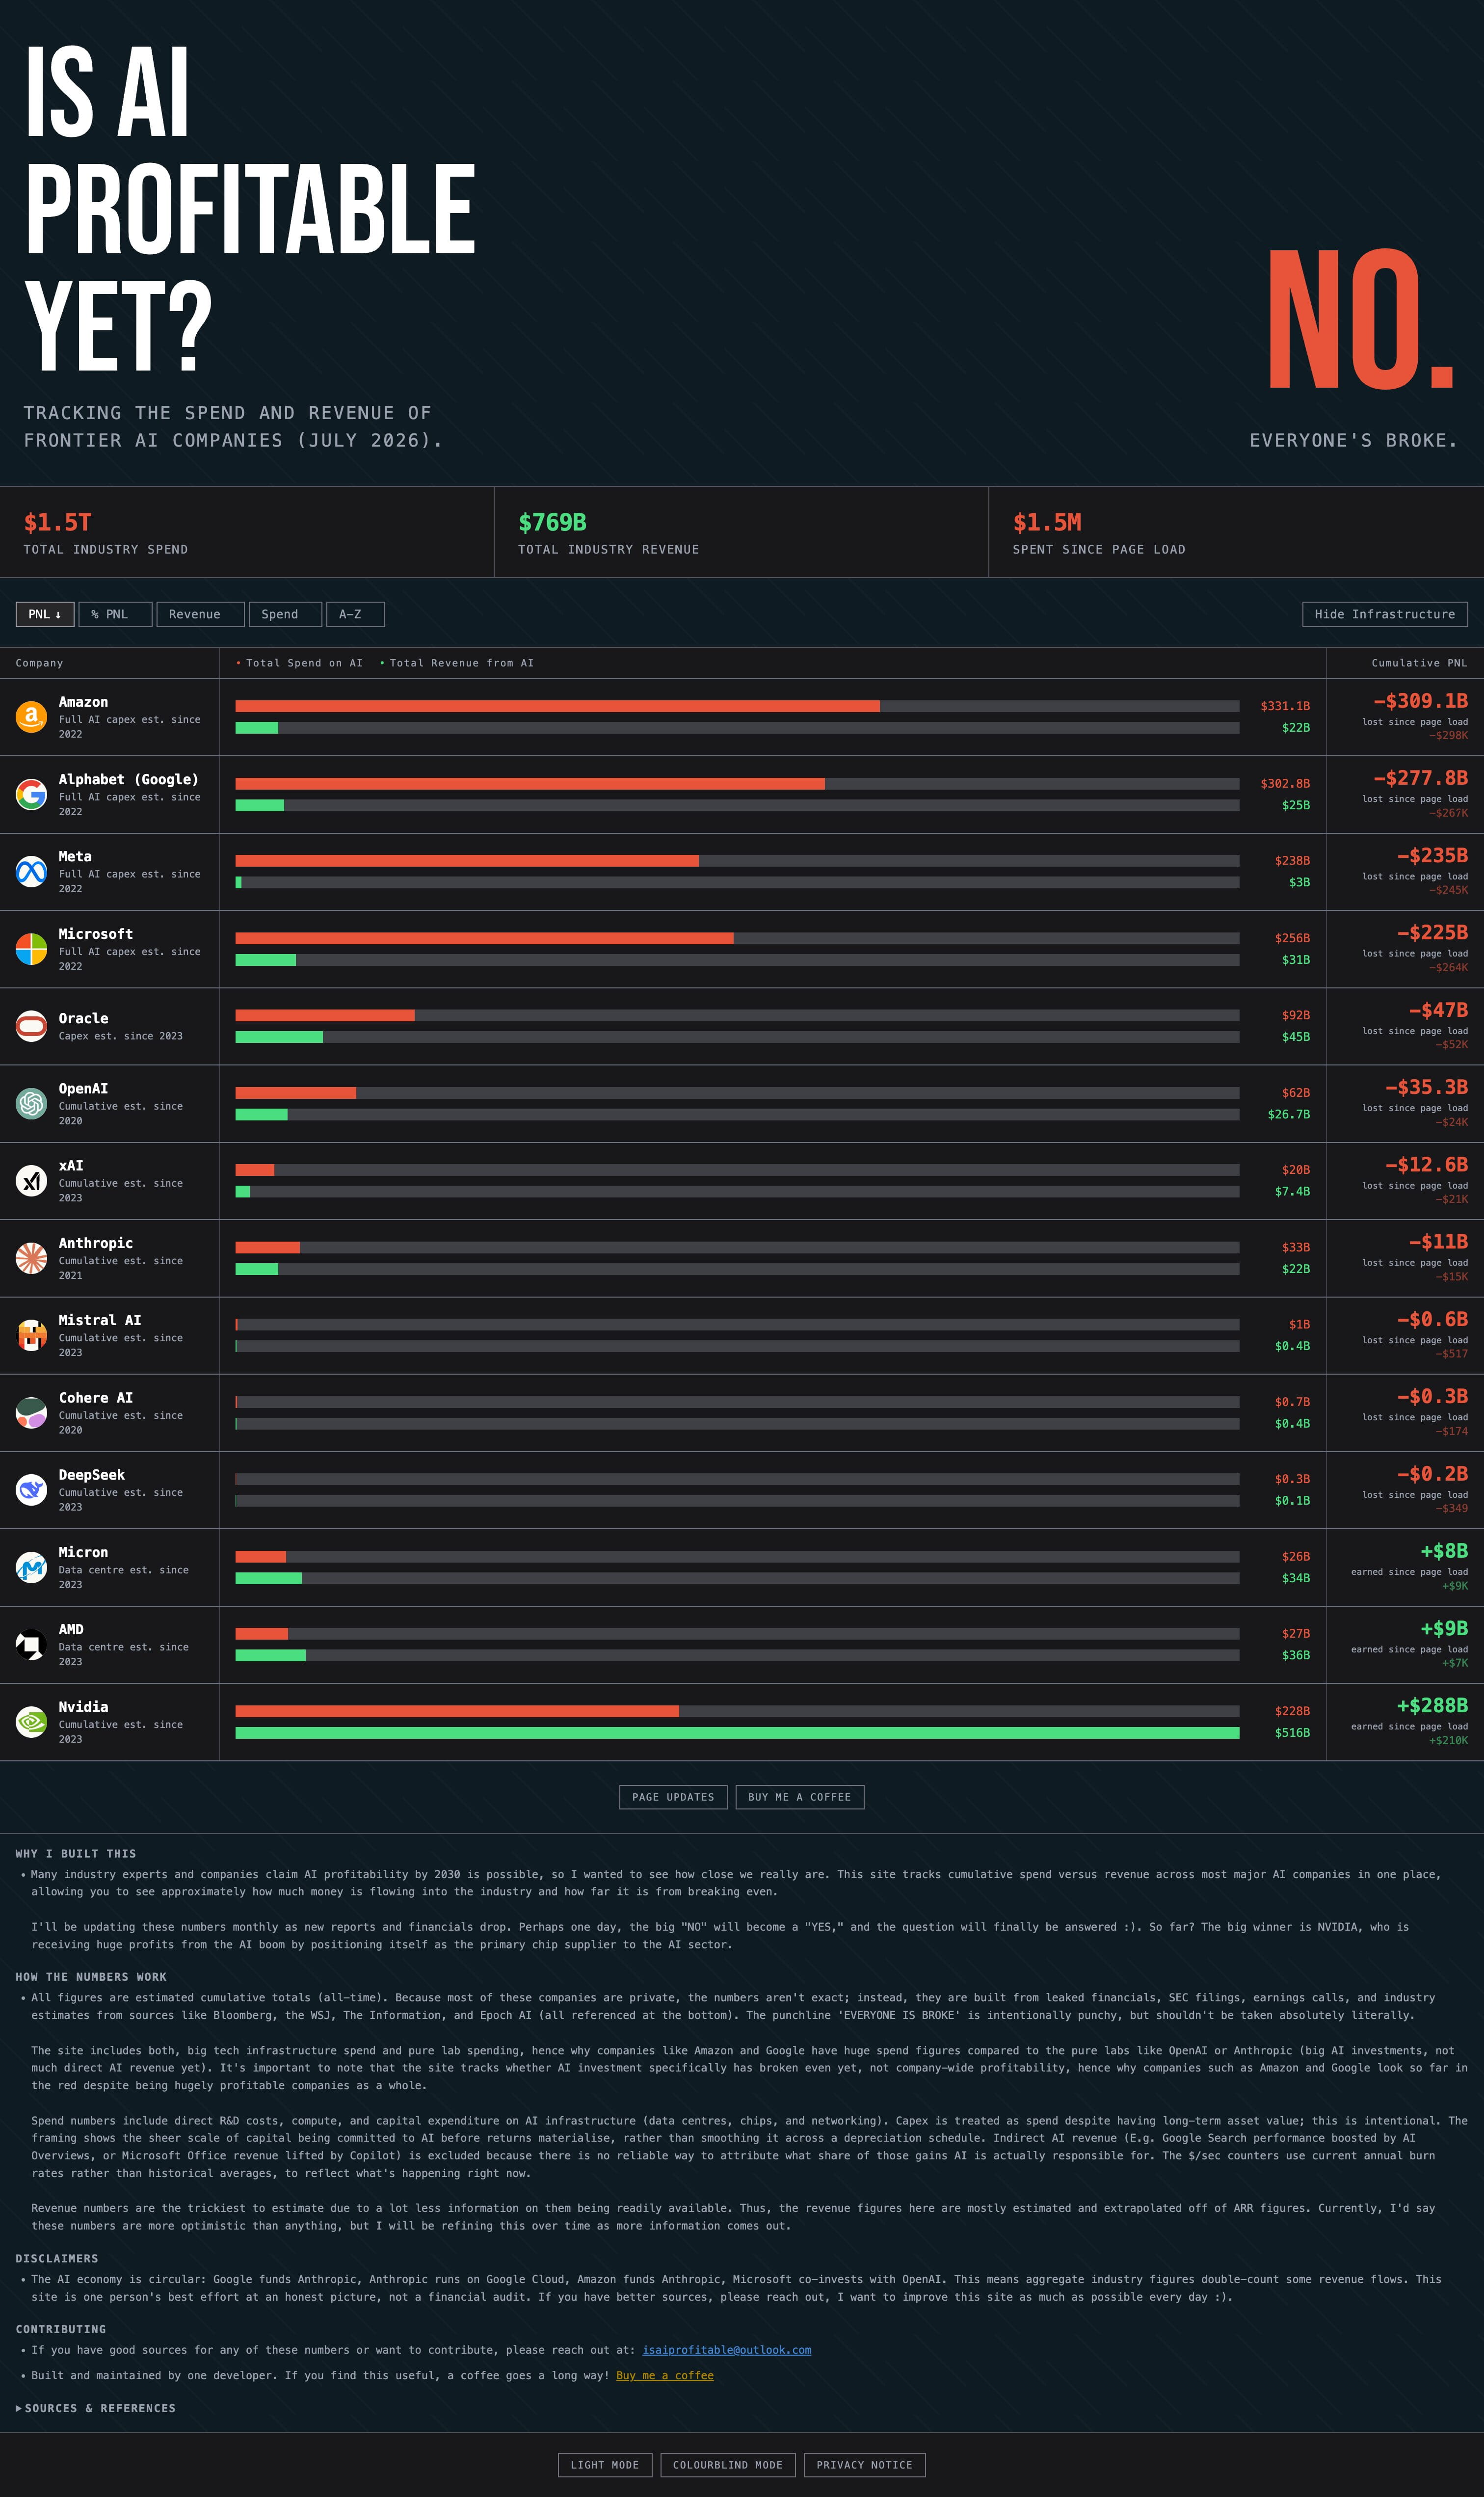This screenshot has width=1484, height=2497.
Task: Click the large red 'NO.' answer
Action: tap(1361, 320)
